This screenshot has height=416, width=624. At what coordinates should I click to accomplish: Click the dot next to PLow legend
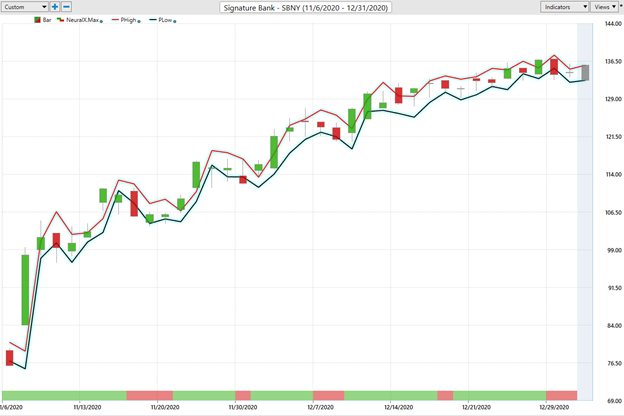(175, 21)
